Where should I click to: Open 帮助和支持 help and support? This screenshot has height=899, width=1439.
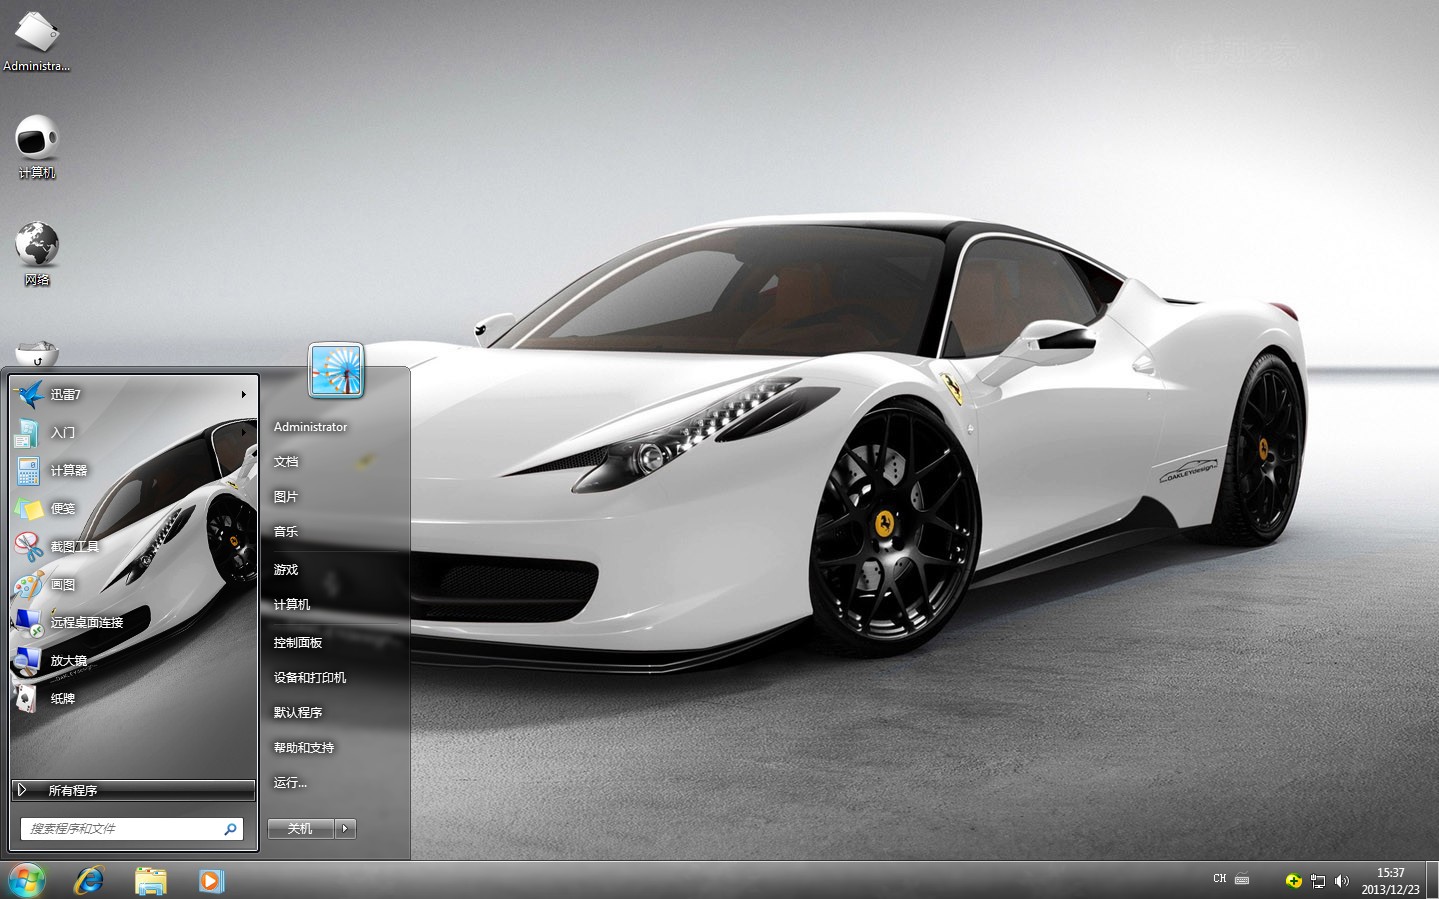[x=304, y=748]
